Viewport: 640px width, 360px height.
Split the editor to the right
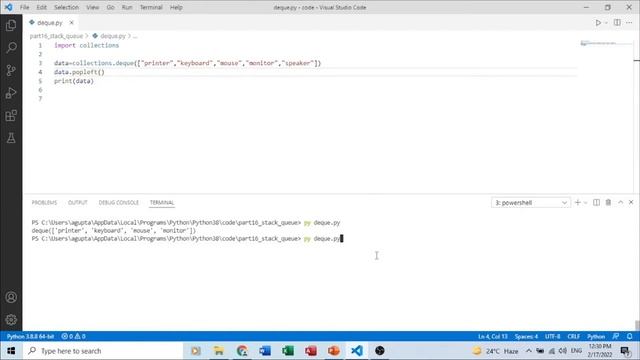617,23
